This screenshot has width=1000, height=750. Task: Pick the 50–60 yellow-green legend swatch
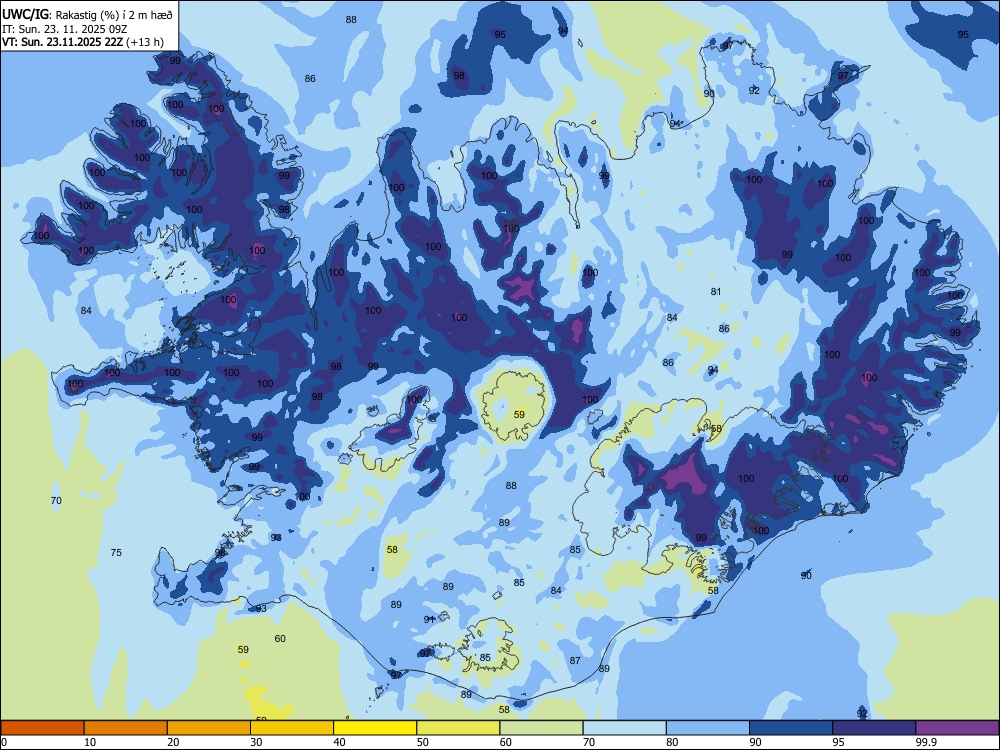tap(458, 728)
